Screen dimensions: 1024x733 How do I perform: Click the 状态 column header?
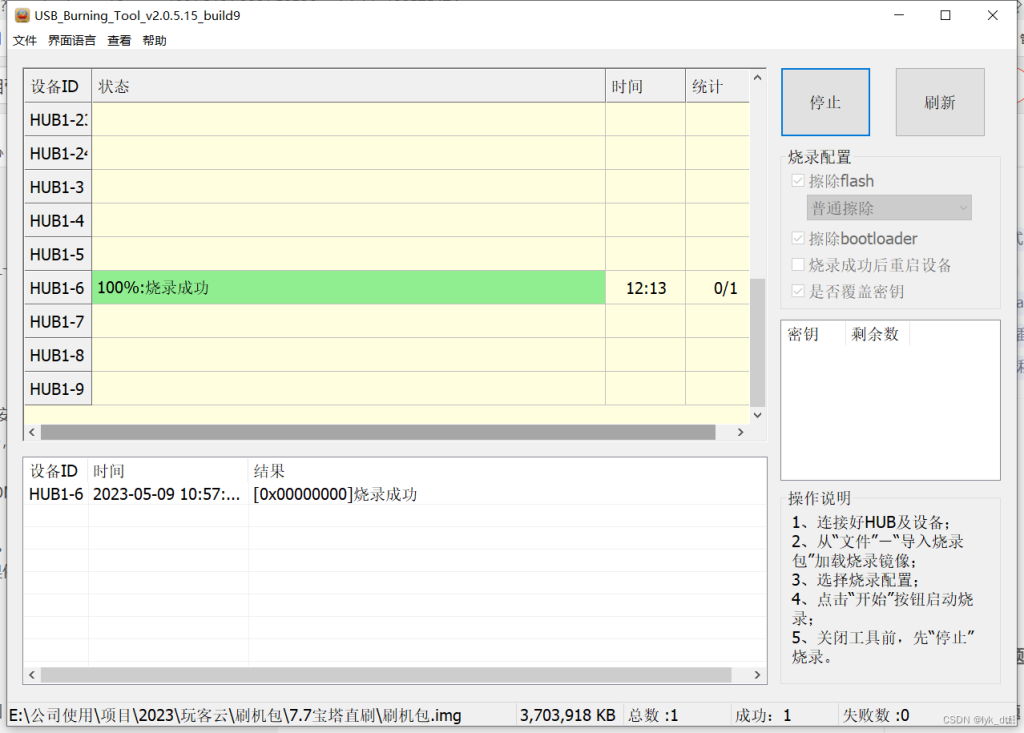point(348,86)
